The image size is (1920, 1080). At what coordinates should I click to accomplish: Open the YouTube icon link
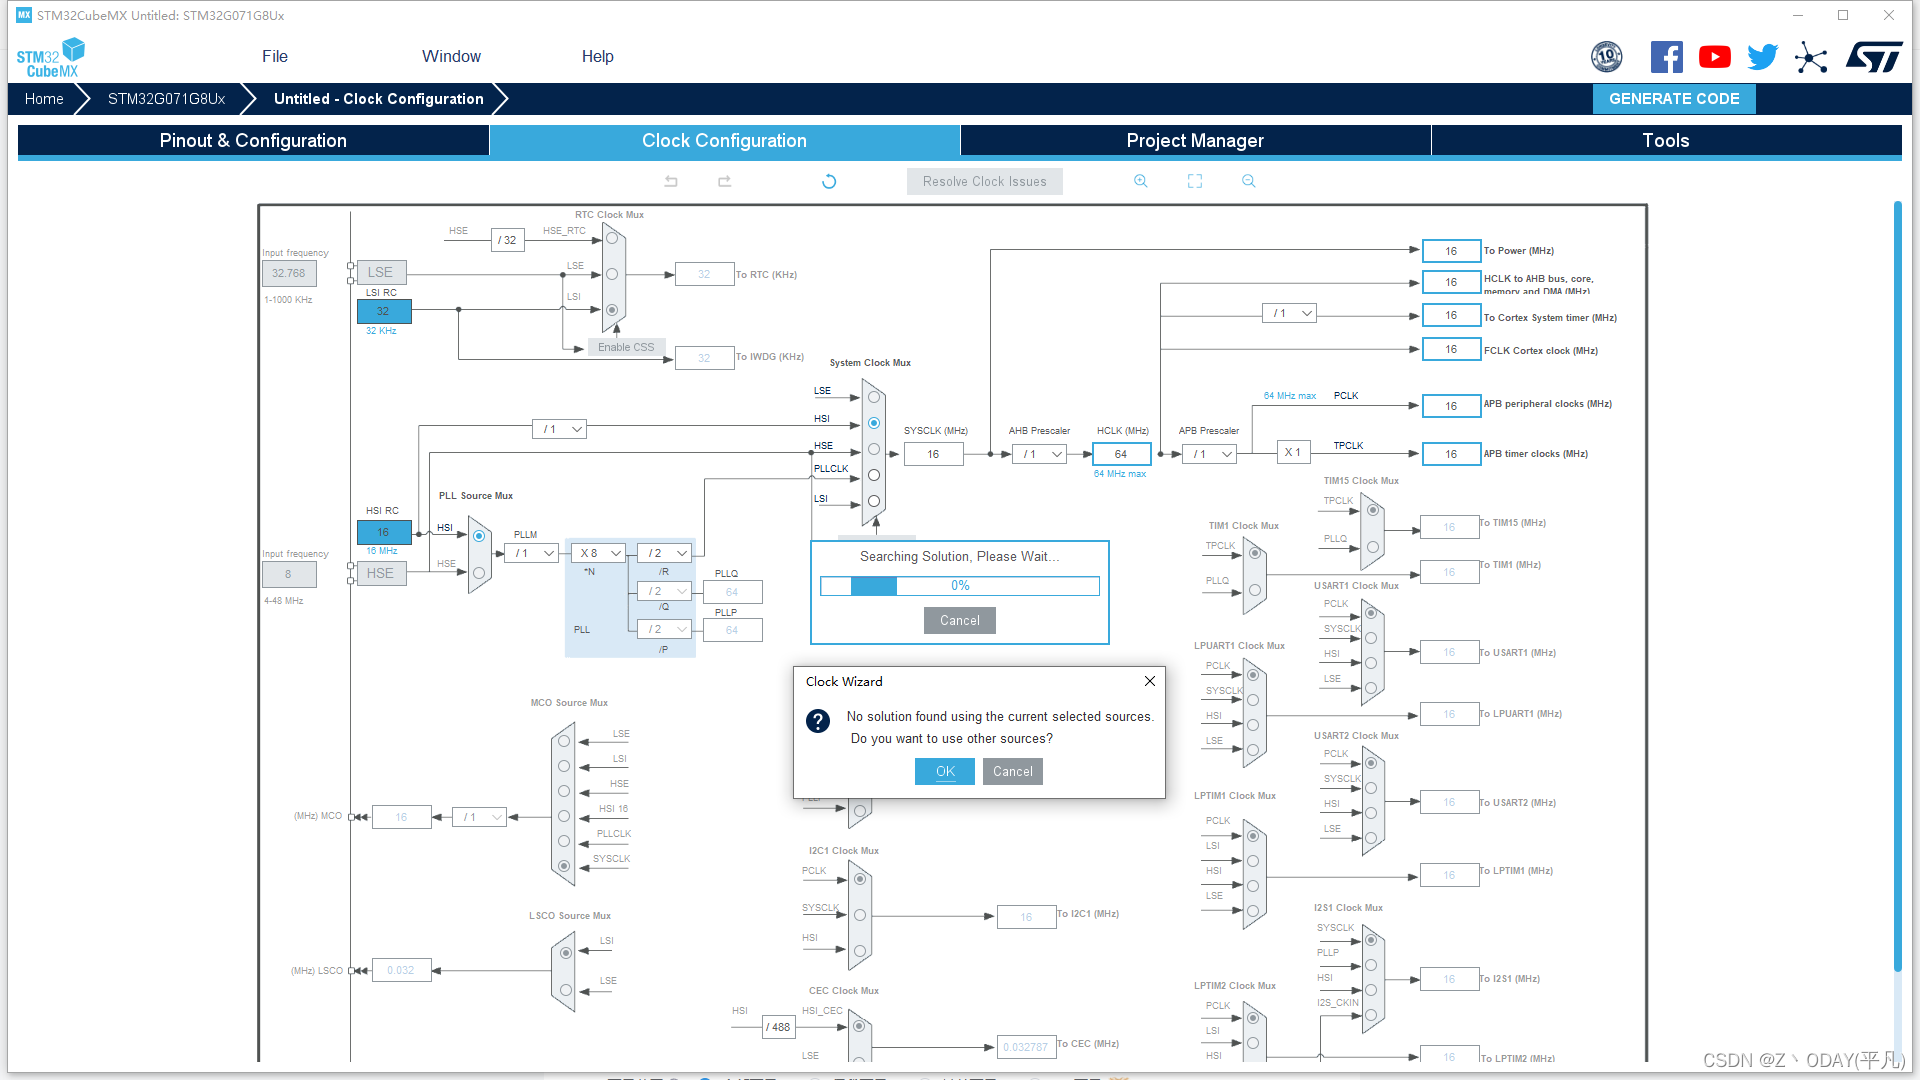[1714, 57]
